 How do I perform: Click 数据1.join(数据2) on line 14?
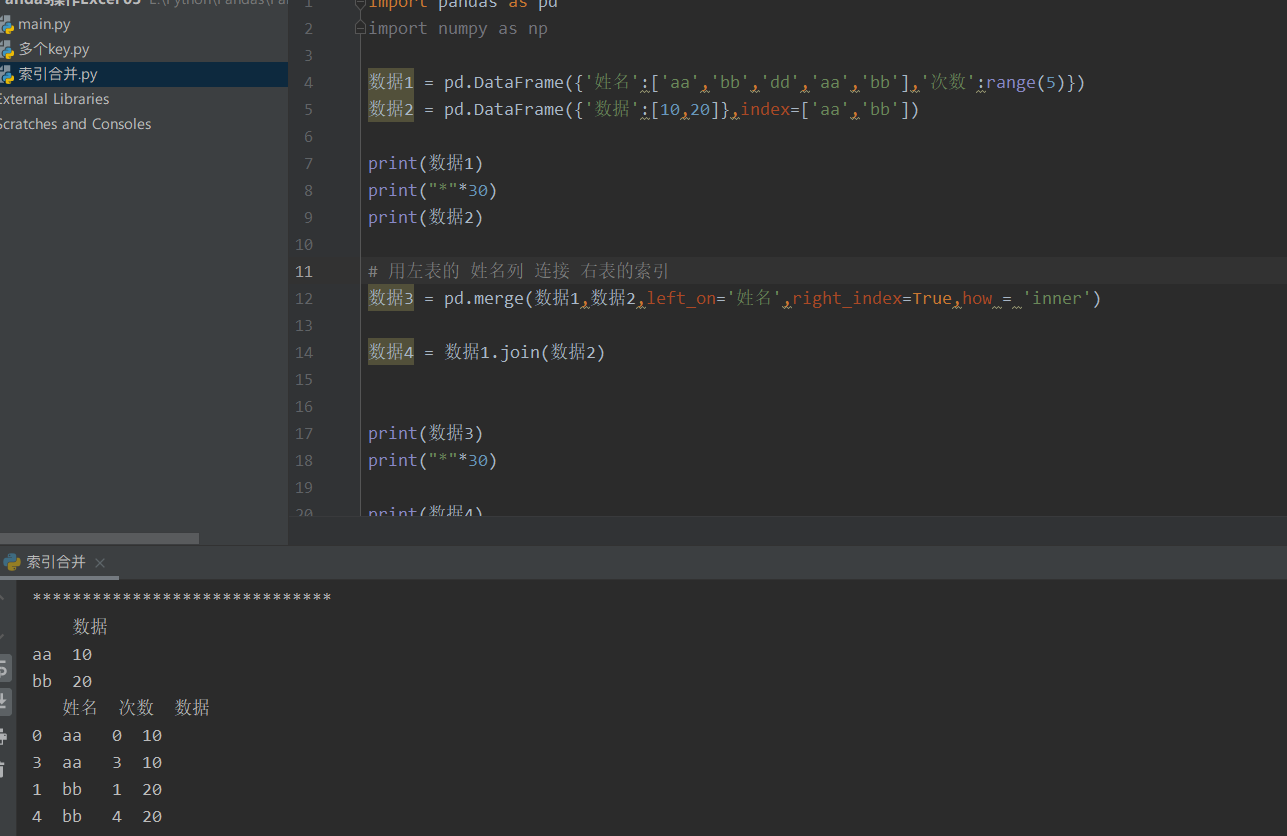point(525,352)
